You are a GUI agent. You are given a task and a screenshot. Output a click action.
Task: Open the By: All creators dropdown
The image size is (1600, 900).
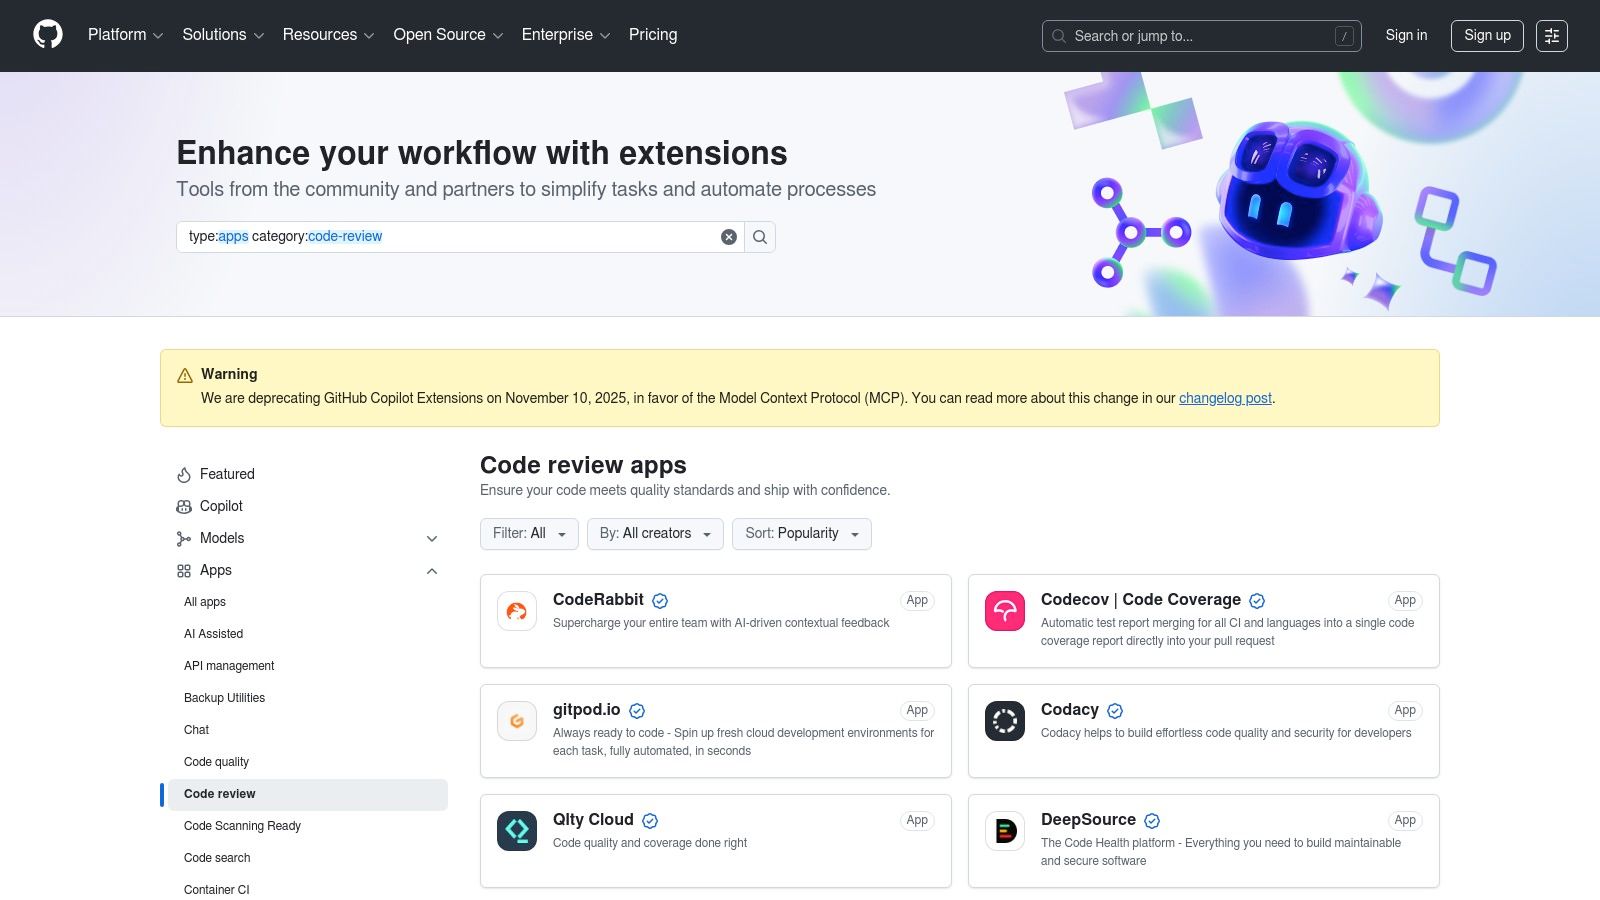pyautogui.click(x=655, y=534)
